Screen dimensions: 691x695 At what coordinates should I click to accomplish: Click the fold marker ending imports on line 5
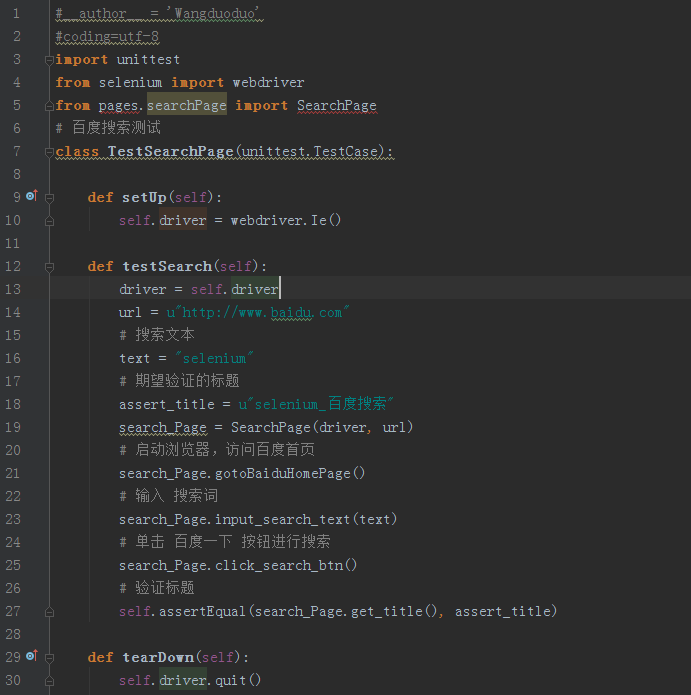49,106
